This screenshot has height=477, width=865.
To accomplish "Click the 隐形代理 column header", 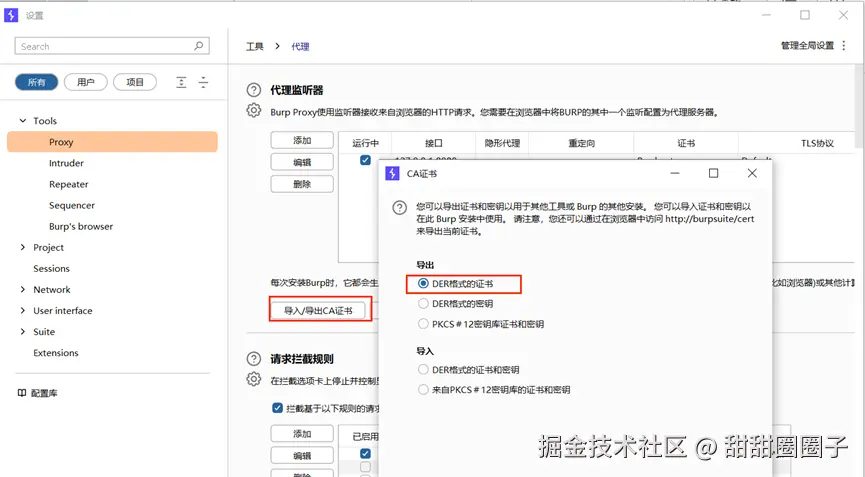I will 502,143.
